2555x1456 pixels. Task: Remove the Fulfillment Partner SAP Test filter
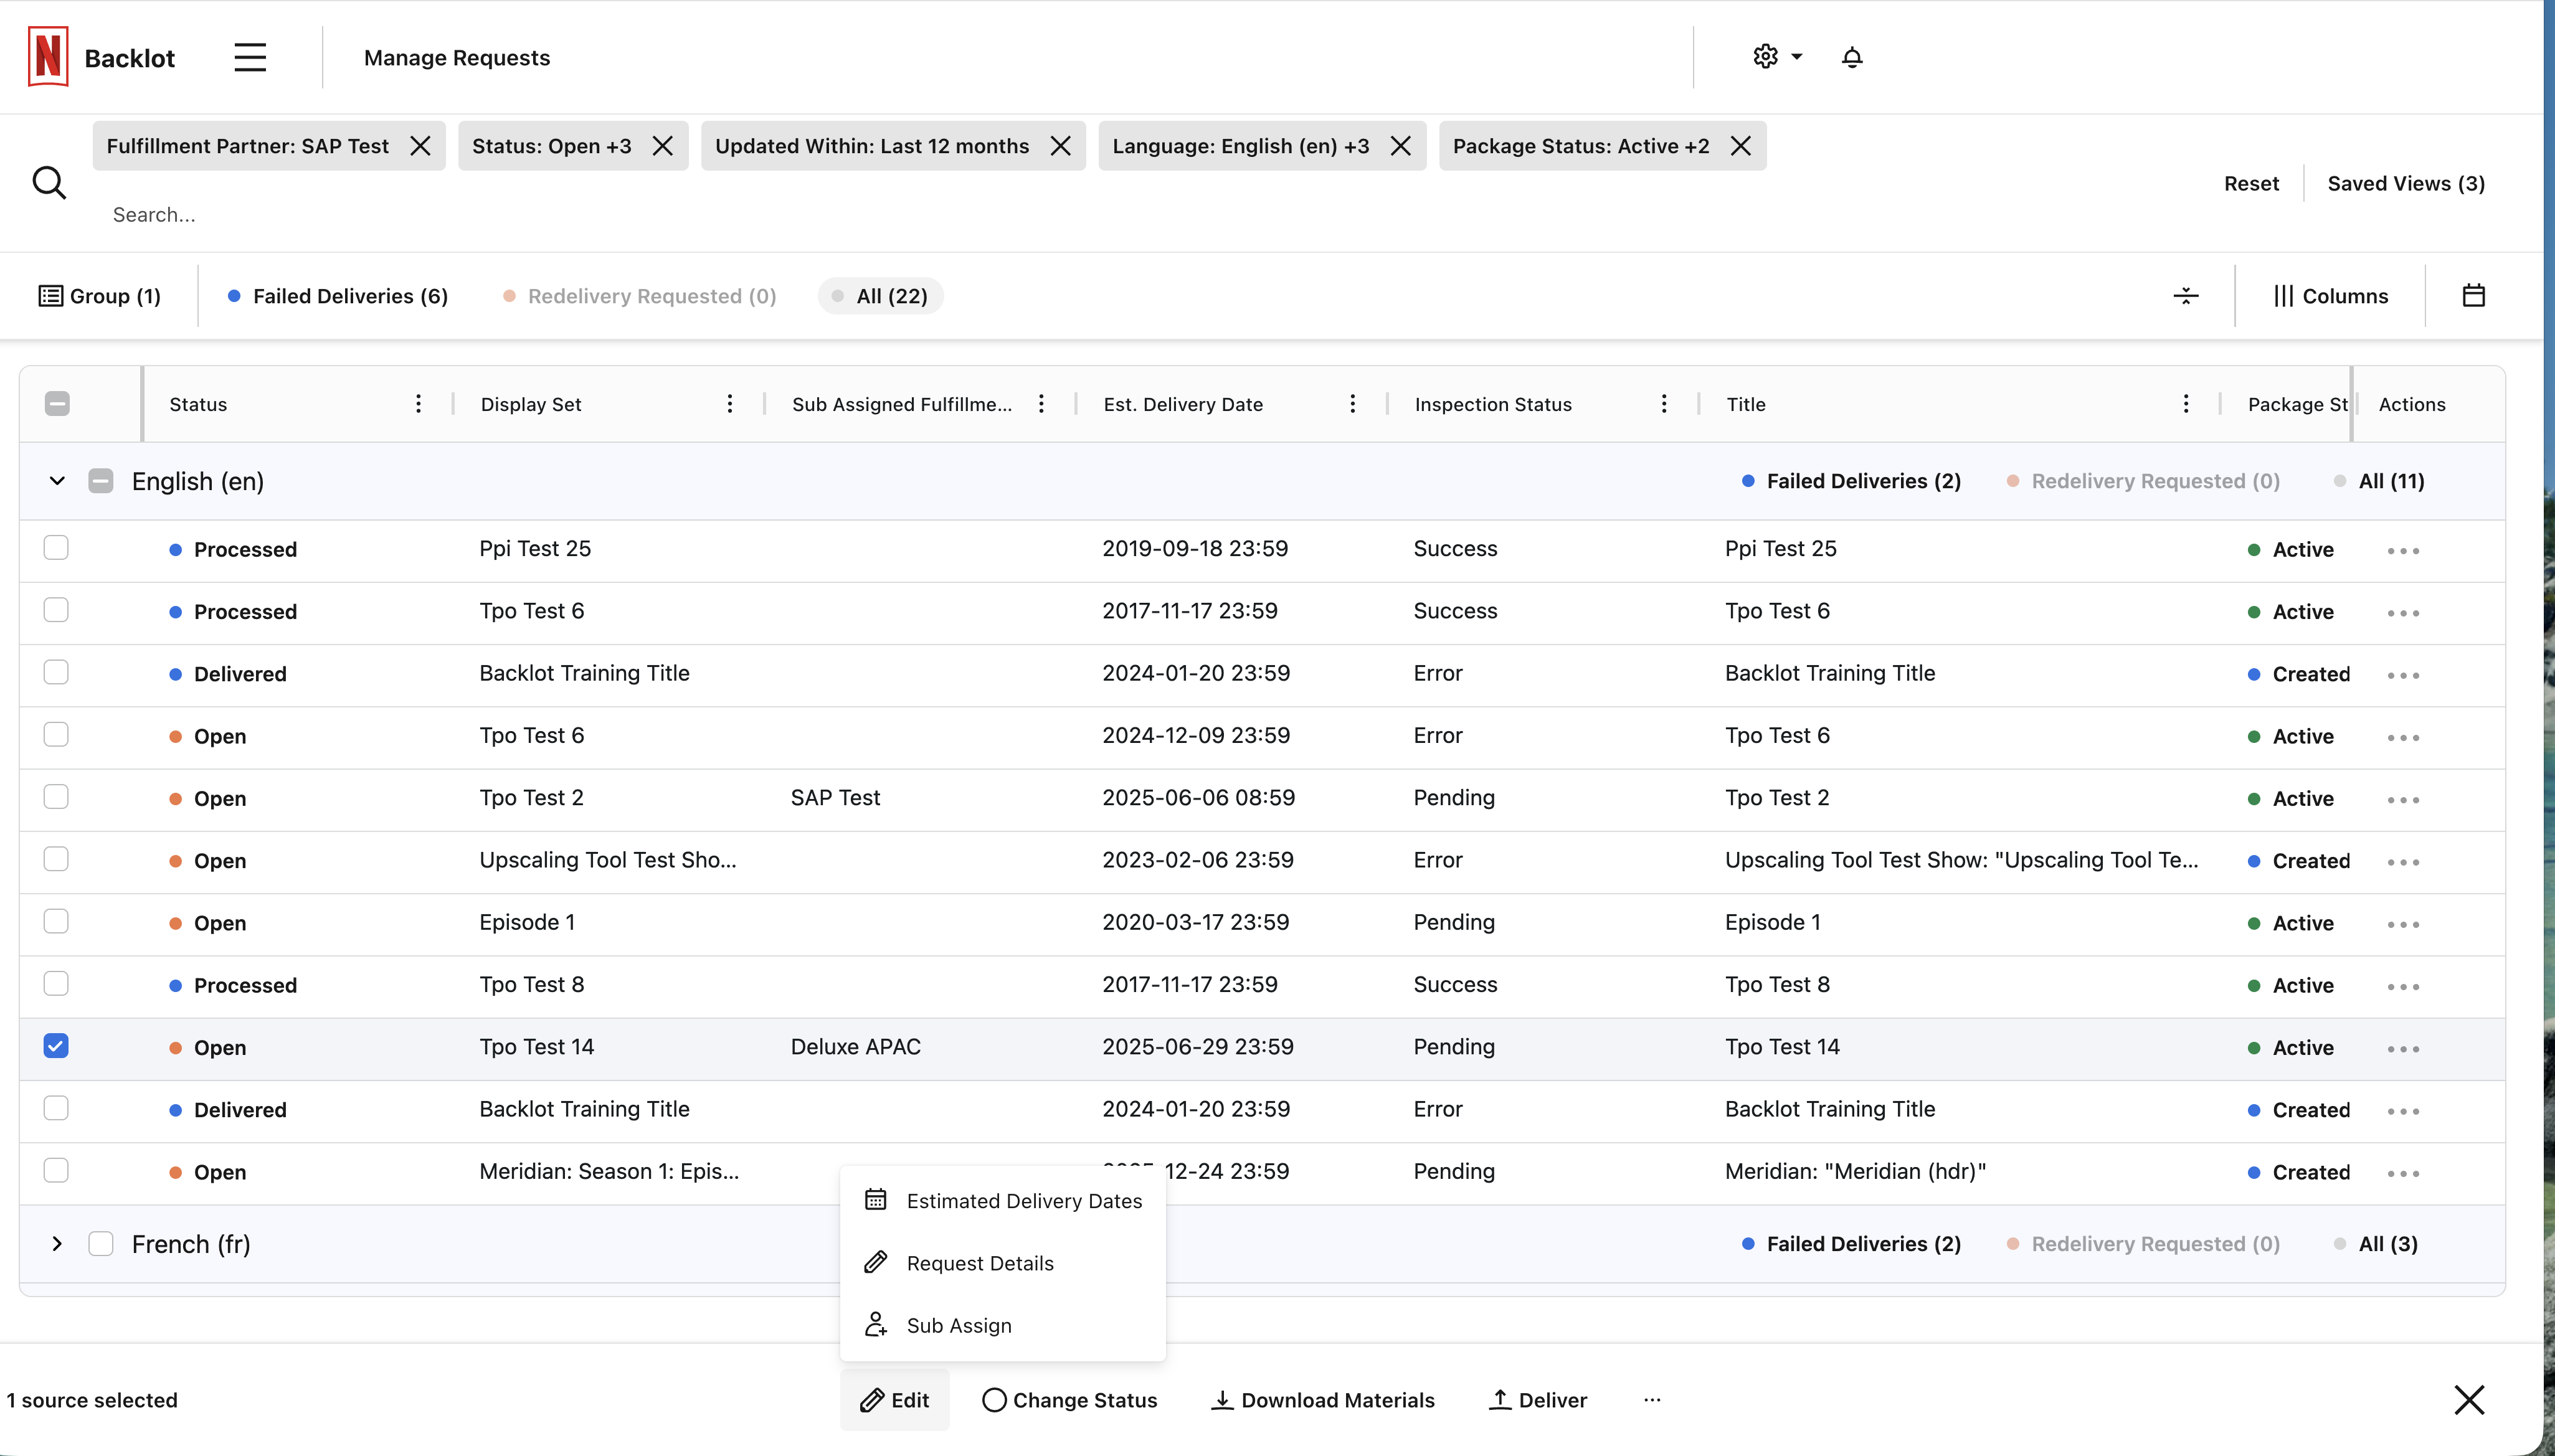(x=421, y=146)
